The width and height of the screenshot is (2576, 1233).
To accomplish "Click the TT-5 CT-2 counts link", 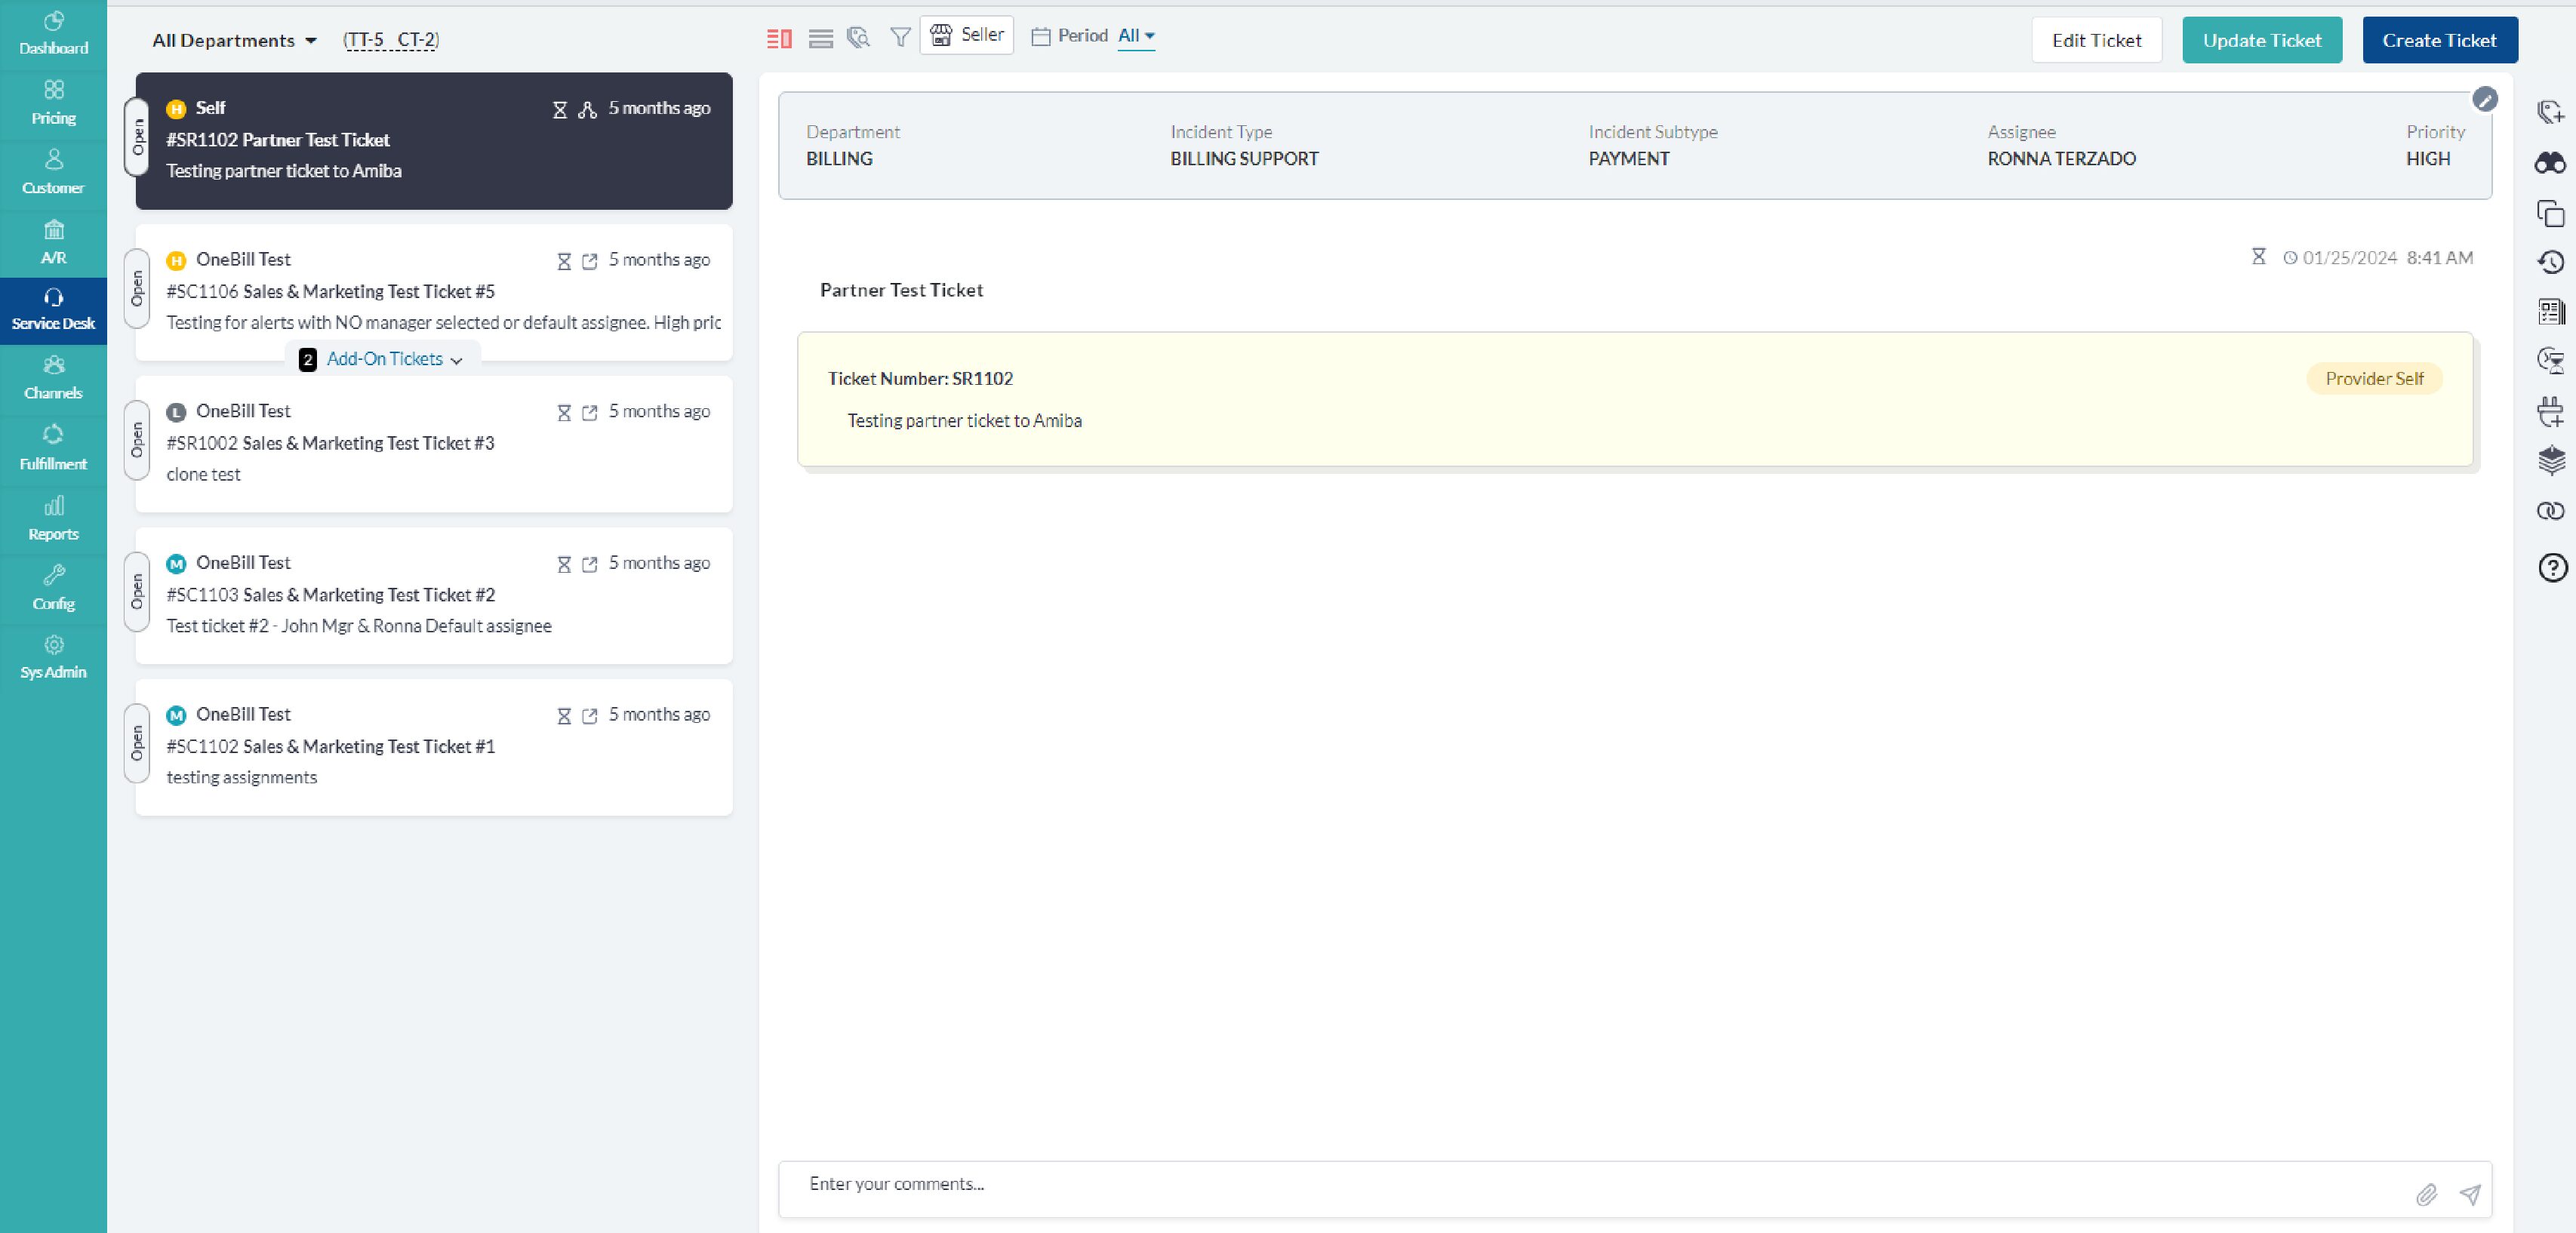I will pyautogui.click(x=391, y=40).
